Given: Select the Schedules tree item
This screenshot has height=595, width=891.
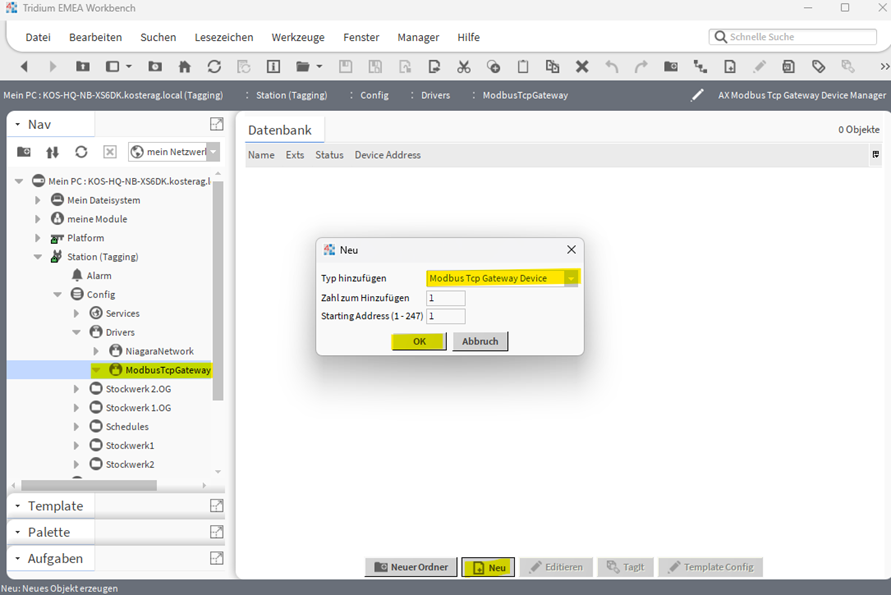Looking at the screenshot, I should 126,426.
